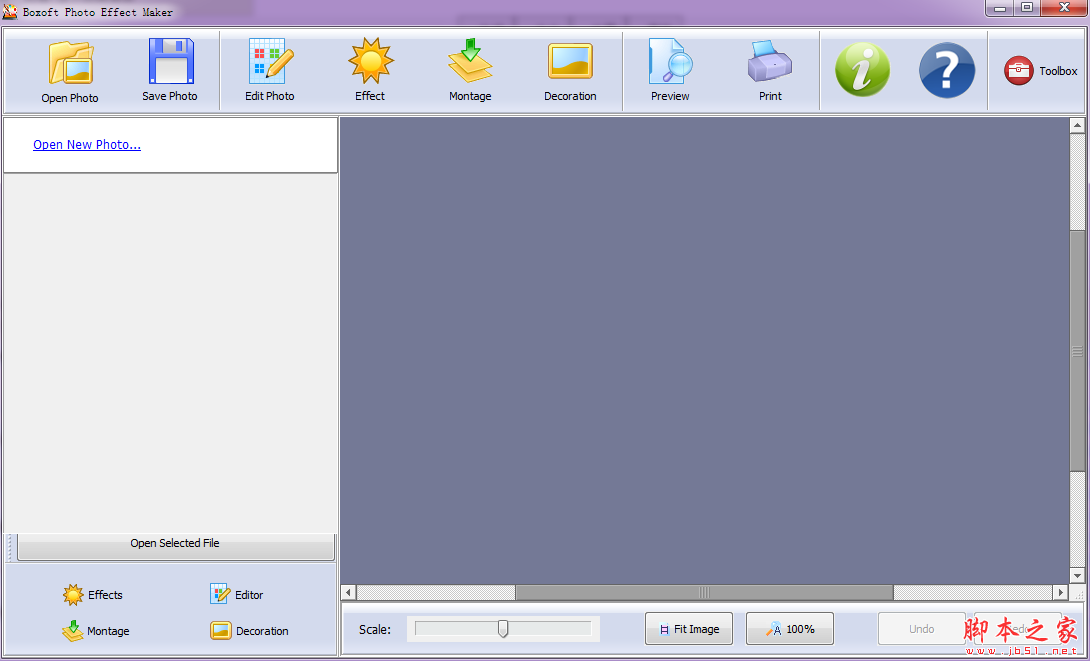This screenshot has height=662, width=1090.
Task: Click the Editor shortcut in the bottom panel
Action: 237,595
